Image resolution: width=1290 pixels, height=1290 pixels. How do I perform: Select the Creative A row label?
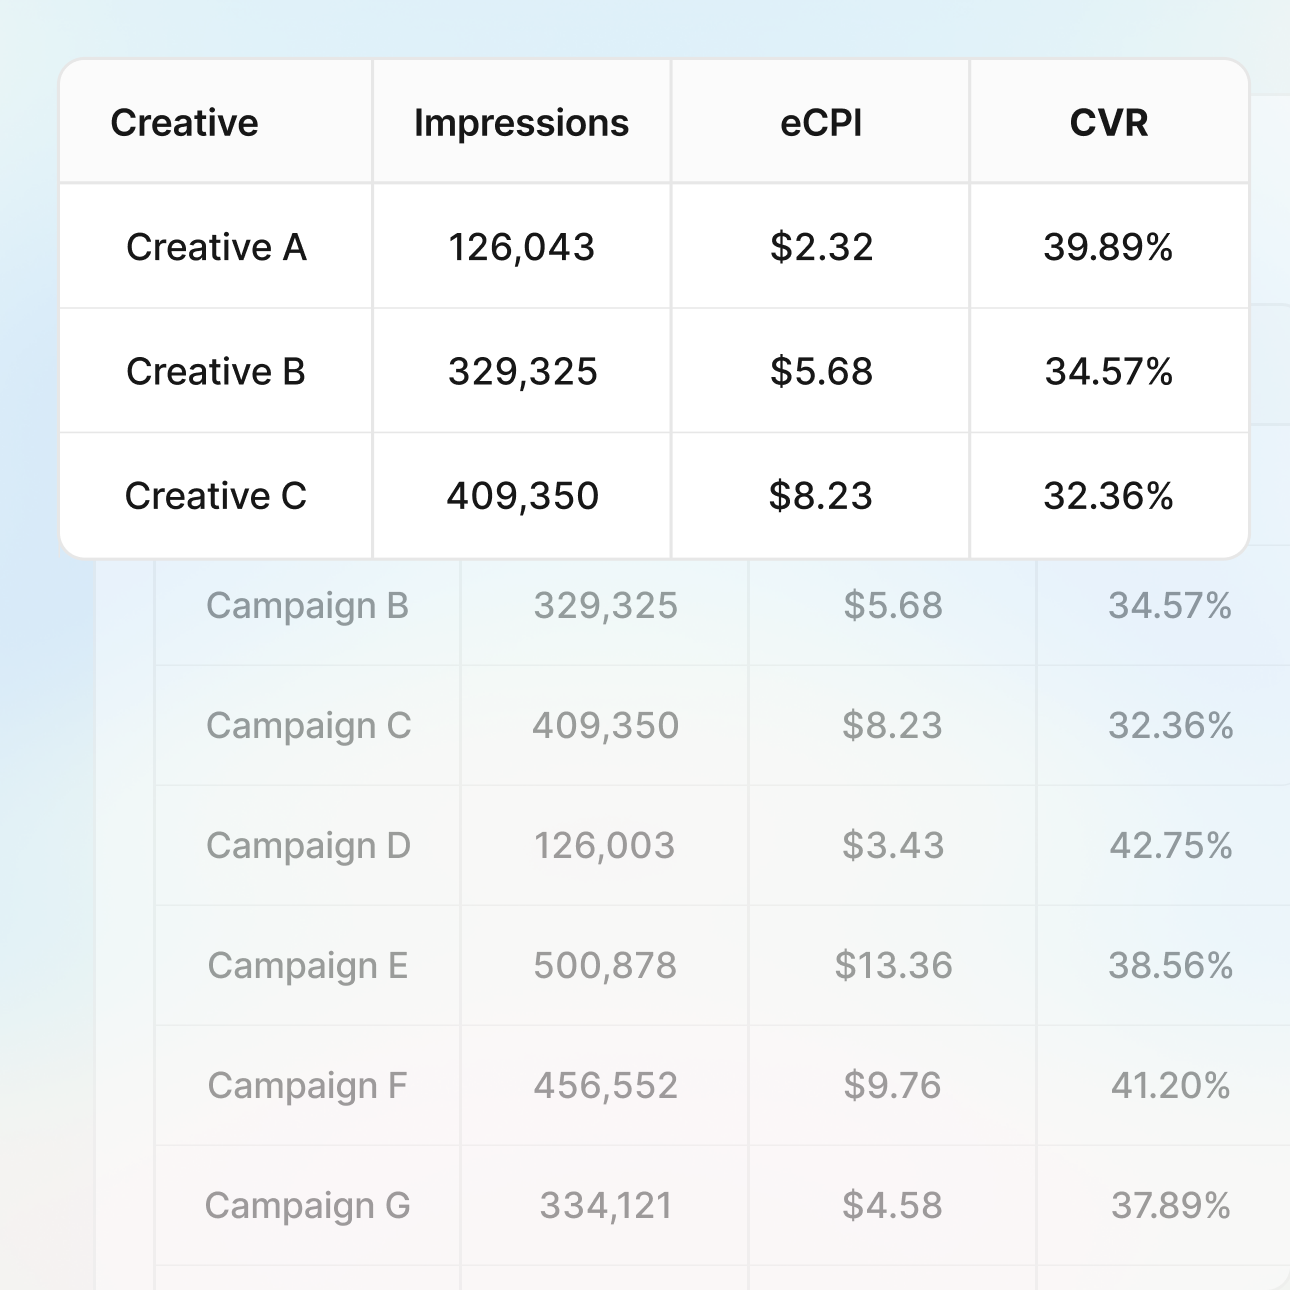[x=216, y=247]
